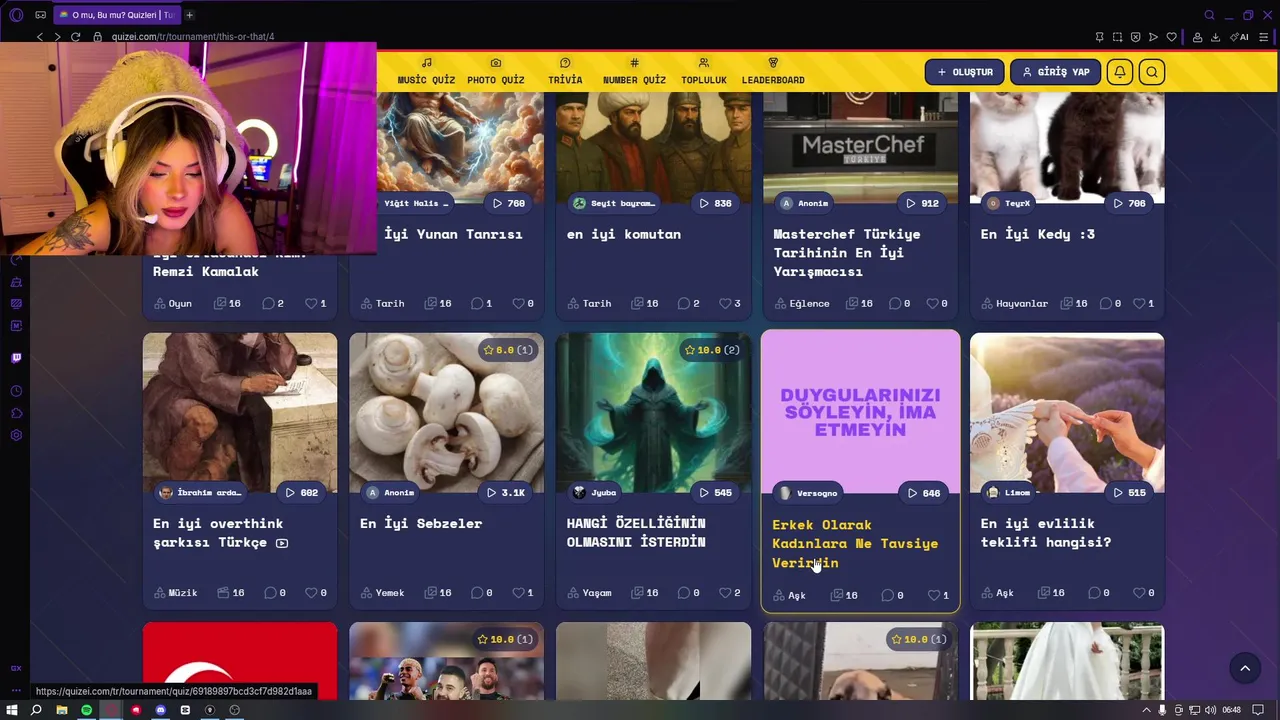This screenshot has width=1280, height=720.
Task: Open the browser downloads icon
Action: pyautogui.click(x=1215, y=37)
